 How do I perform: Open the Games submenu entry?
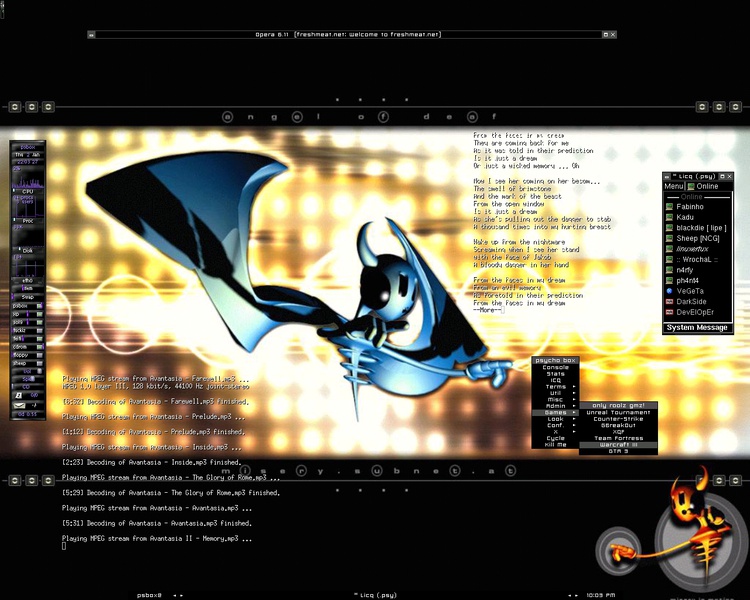555,412
